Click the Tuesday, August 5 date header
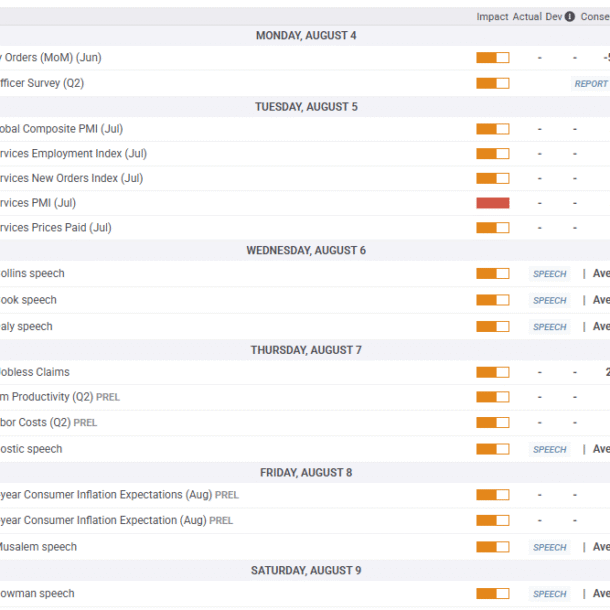The height and width of the screenshot is (610, 610). point(306,107)
